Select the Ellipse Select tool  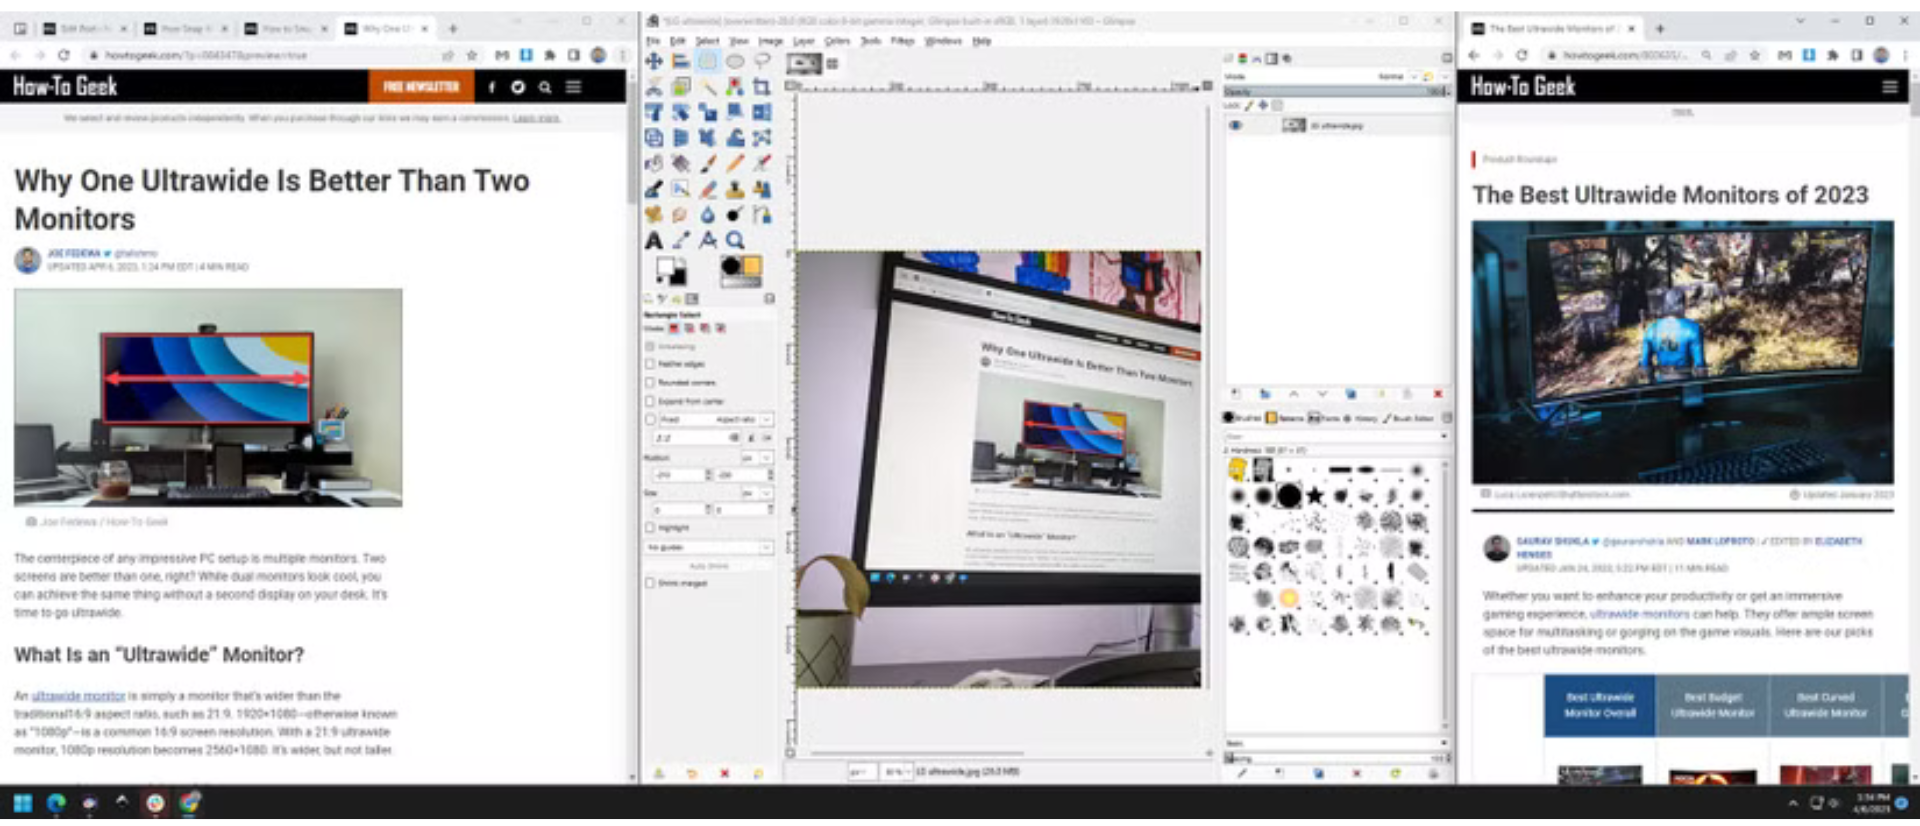734,61
